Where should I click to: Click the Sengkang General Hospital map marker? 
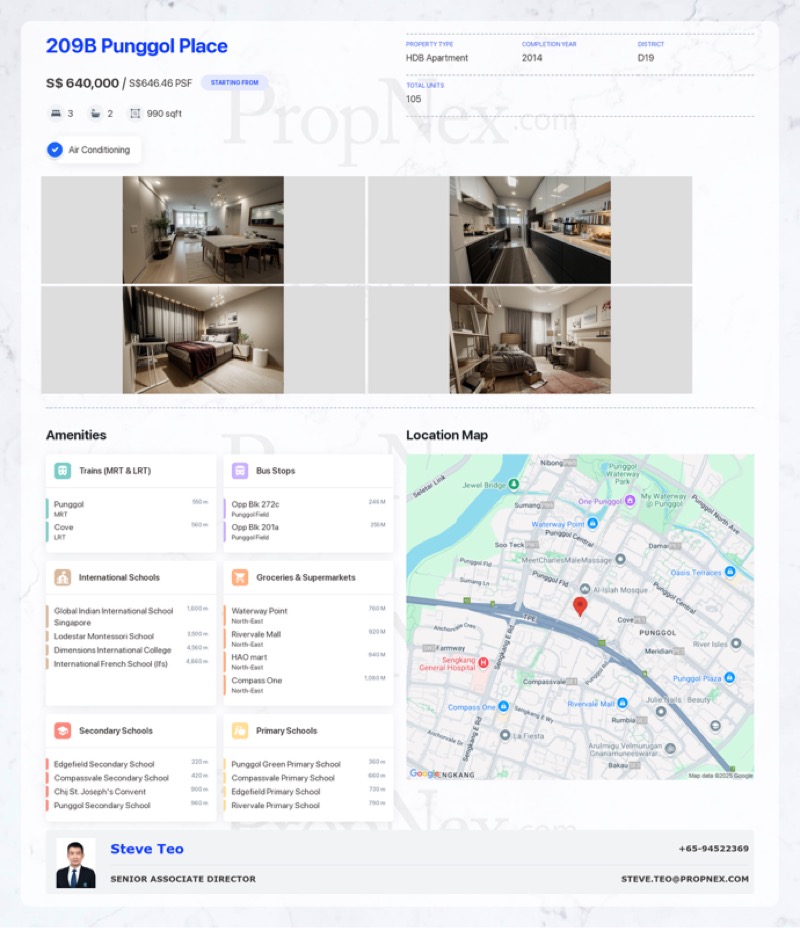coord(484,662)
